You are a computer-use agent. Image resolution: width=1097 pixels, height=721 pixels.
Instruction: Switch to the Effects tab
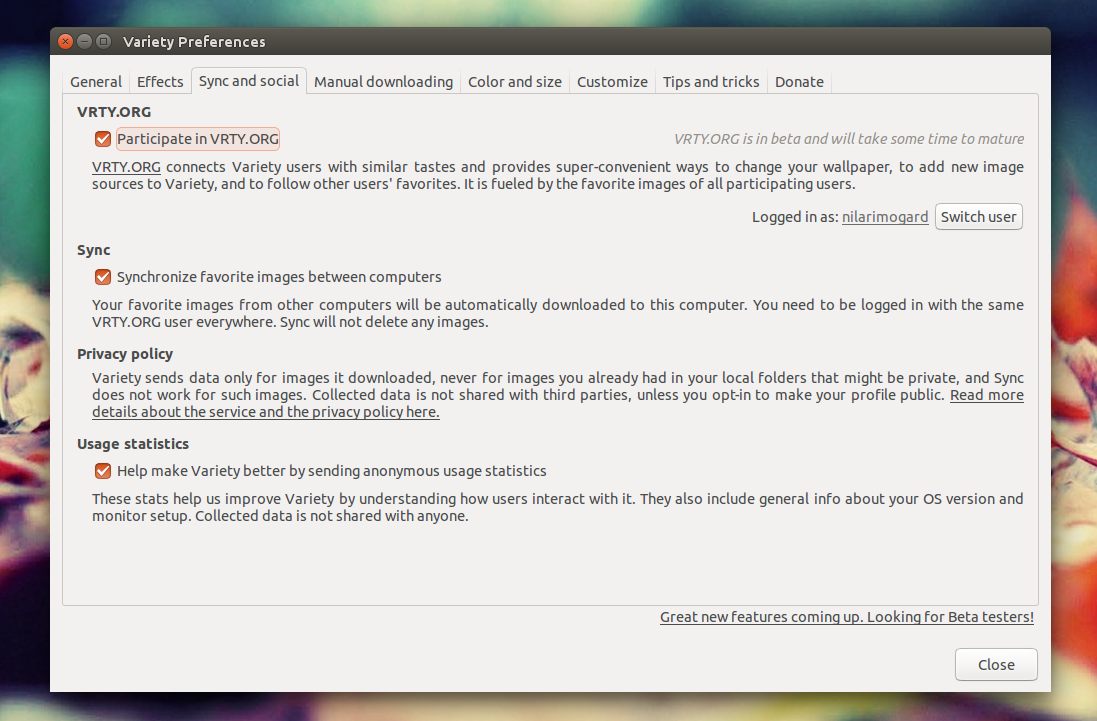coord(160,82)
